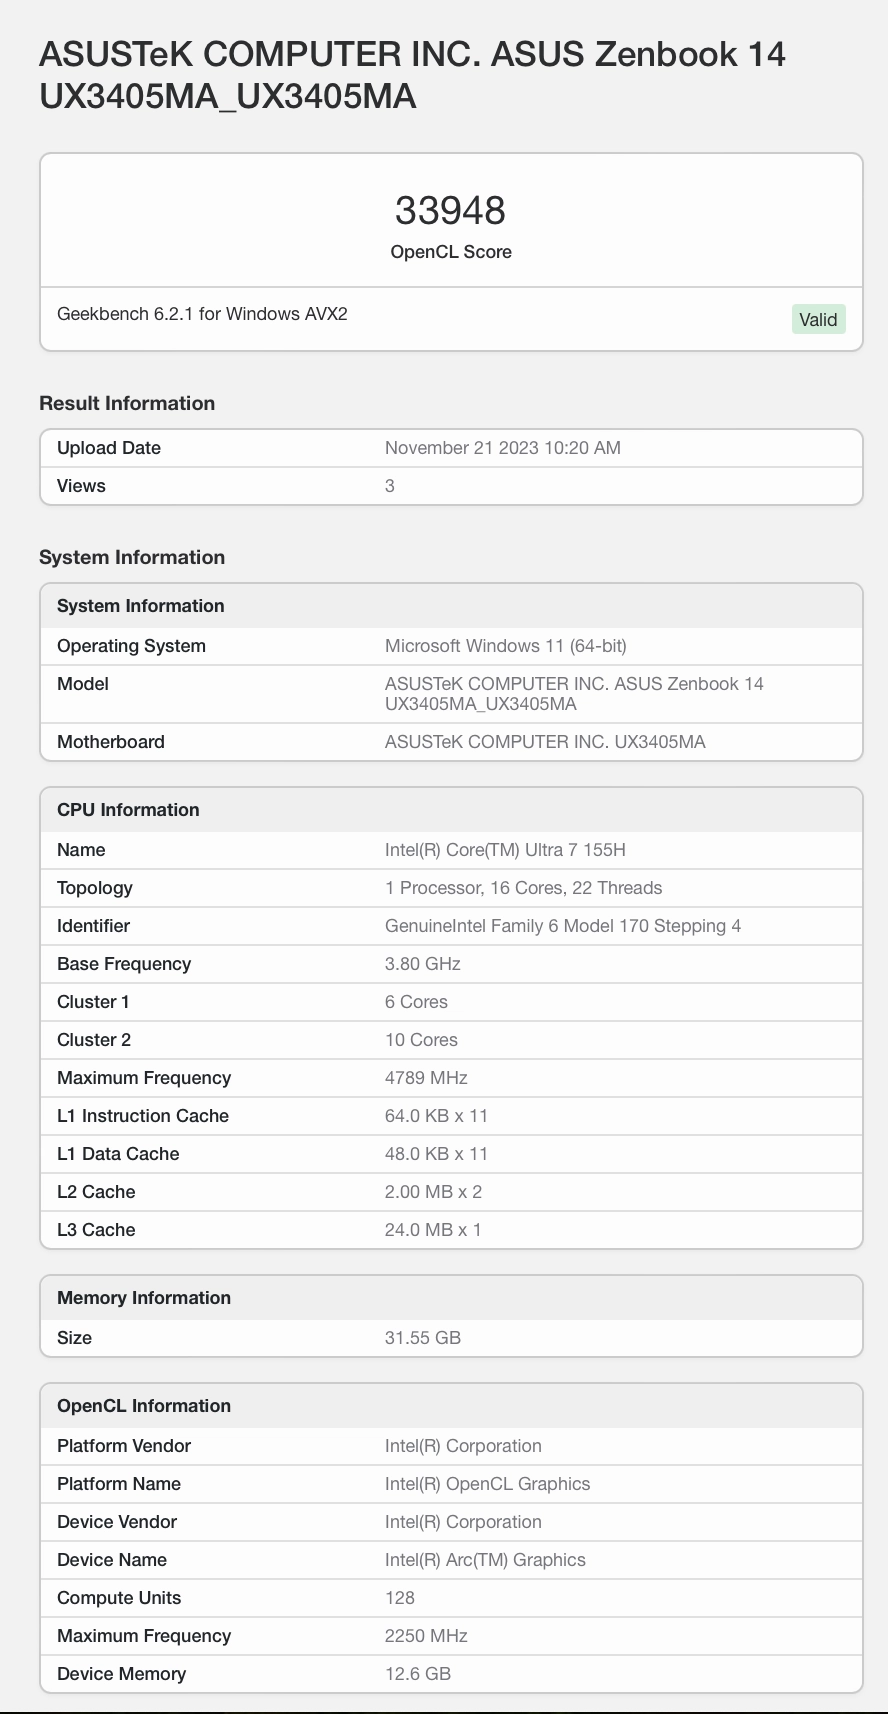
Task: Click the "2.00 MB x 2" value
Action: (434, 1192)
